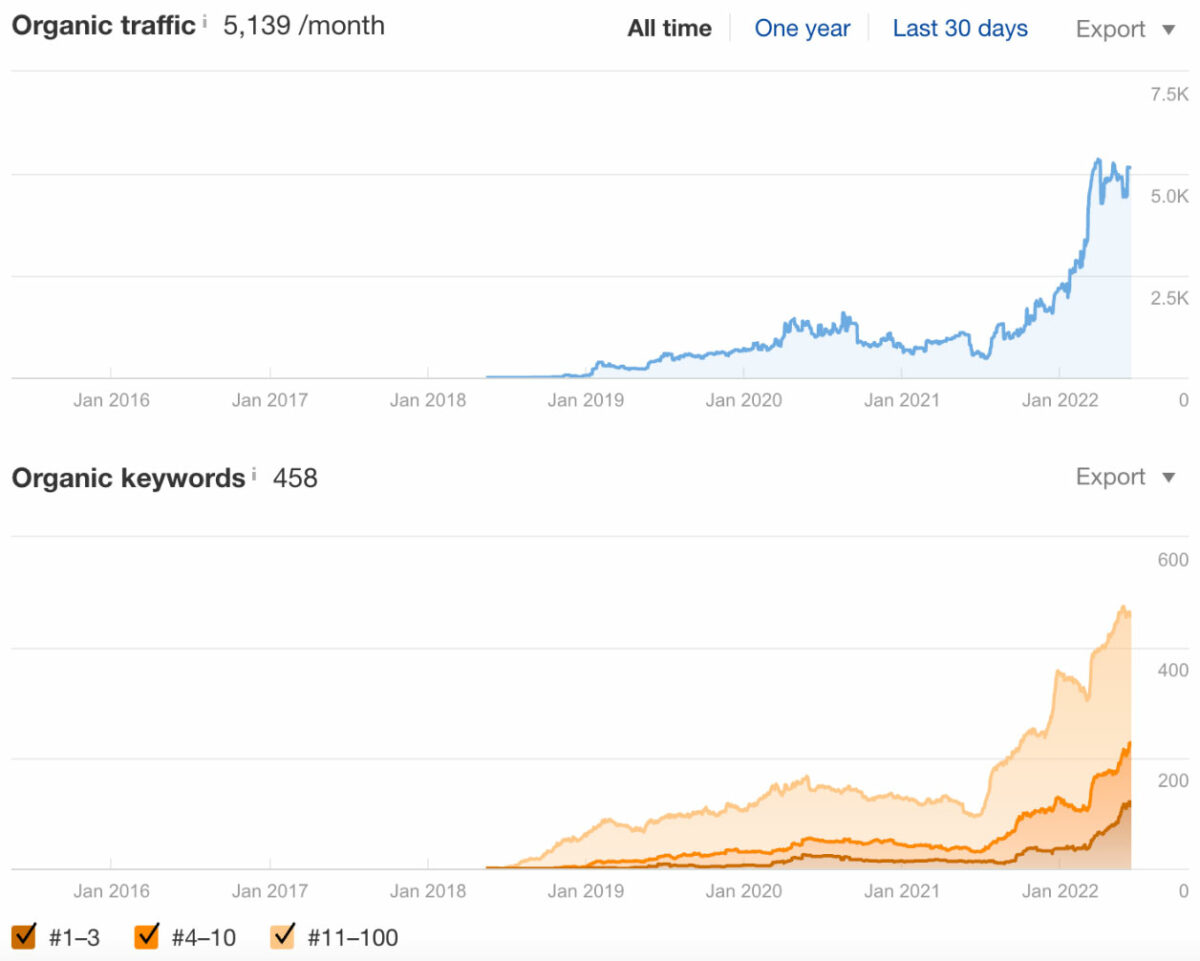Click the info icon beside Organic keywords
Screen dimensions: 1200x961
tap(254, 473)
